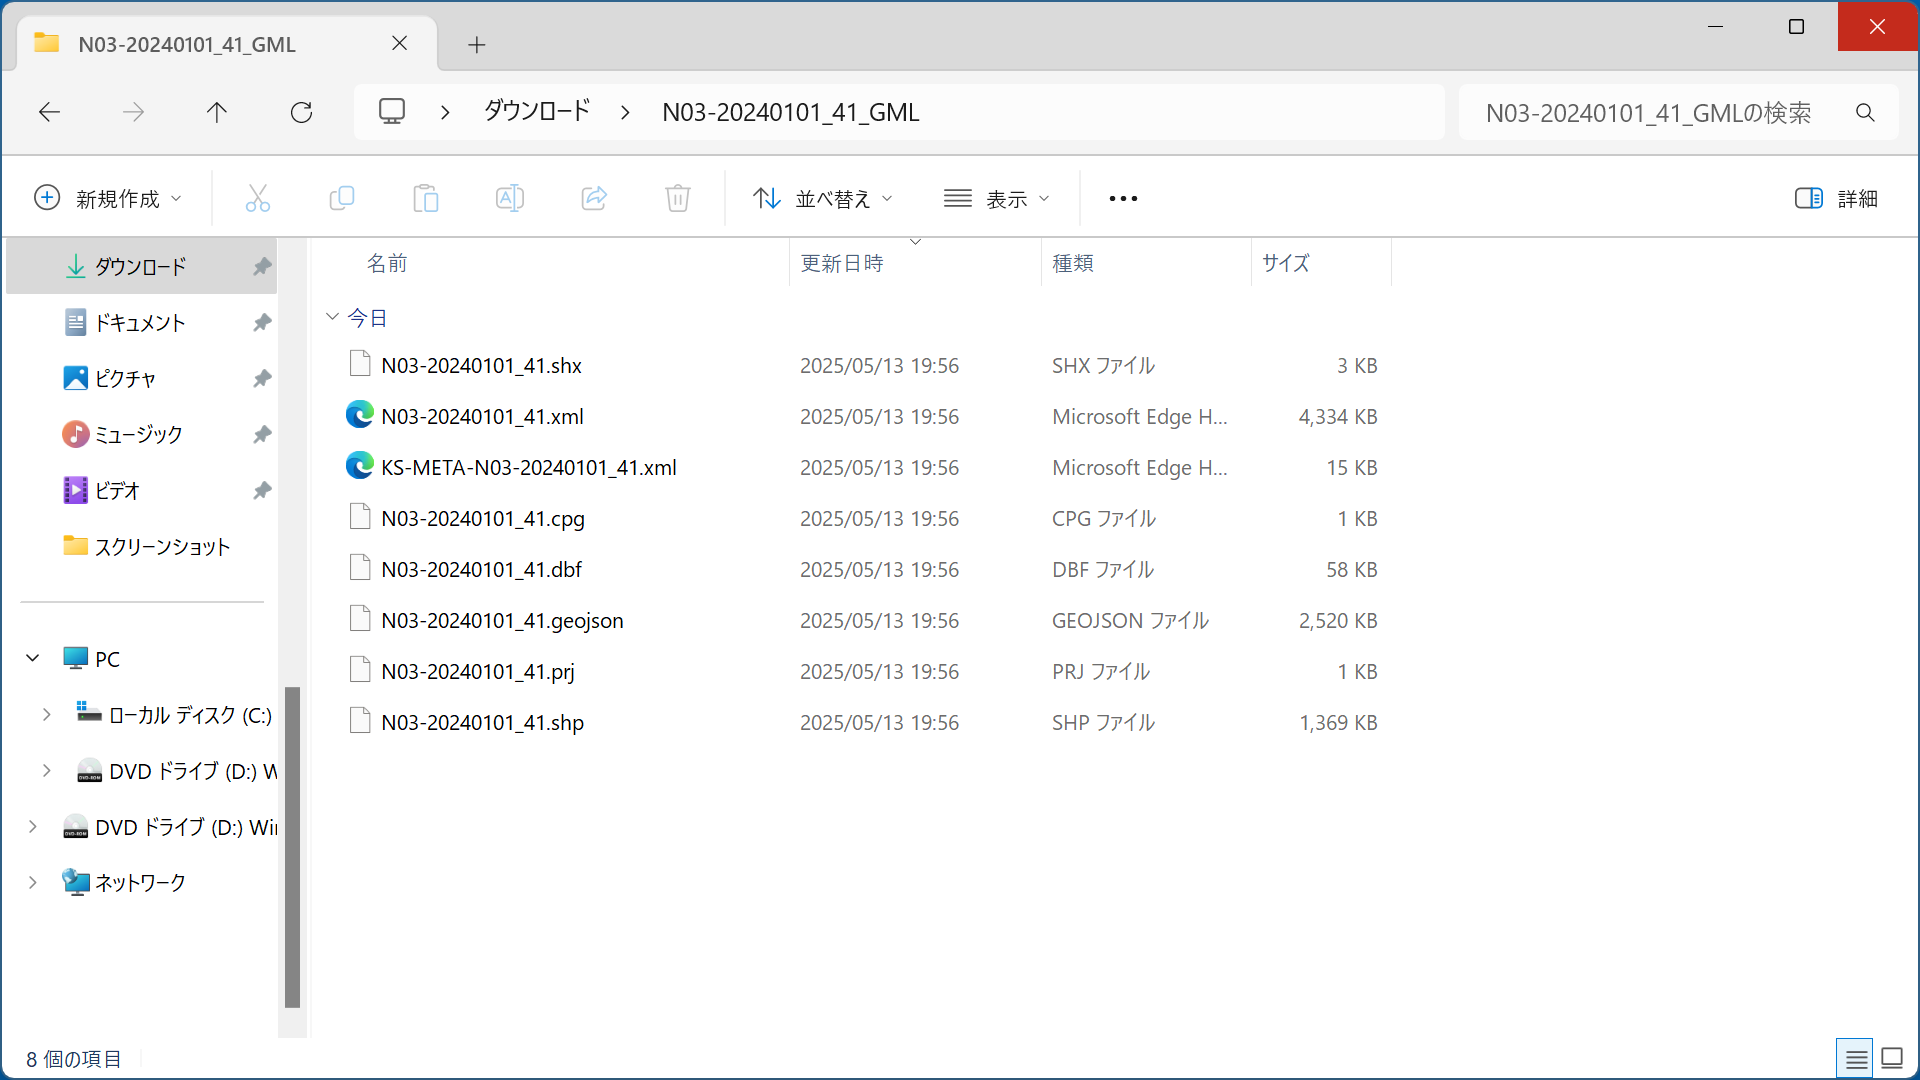Toggle the 詳細 details pane
Image resolution: width=1920 pixels, height=1080 pixels.
point(1836,198)
